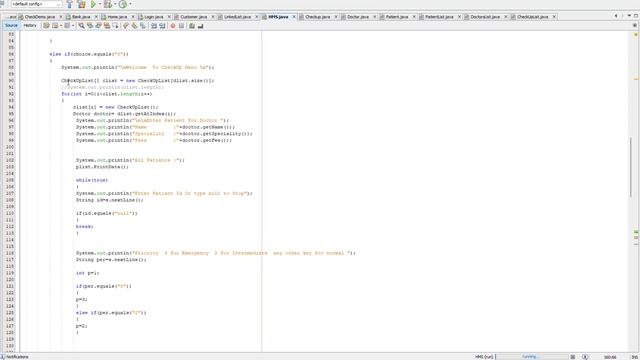Viewport: 640px width, 360px height.
Task: Close the Customer.java tab
Action: 213,17
